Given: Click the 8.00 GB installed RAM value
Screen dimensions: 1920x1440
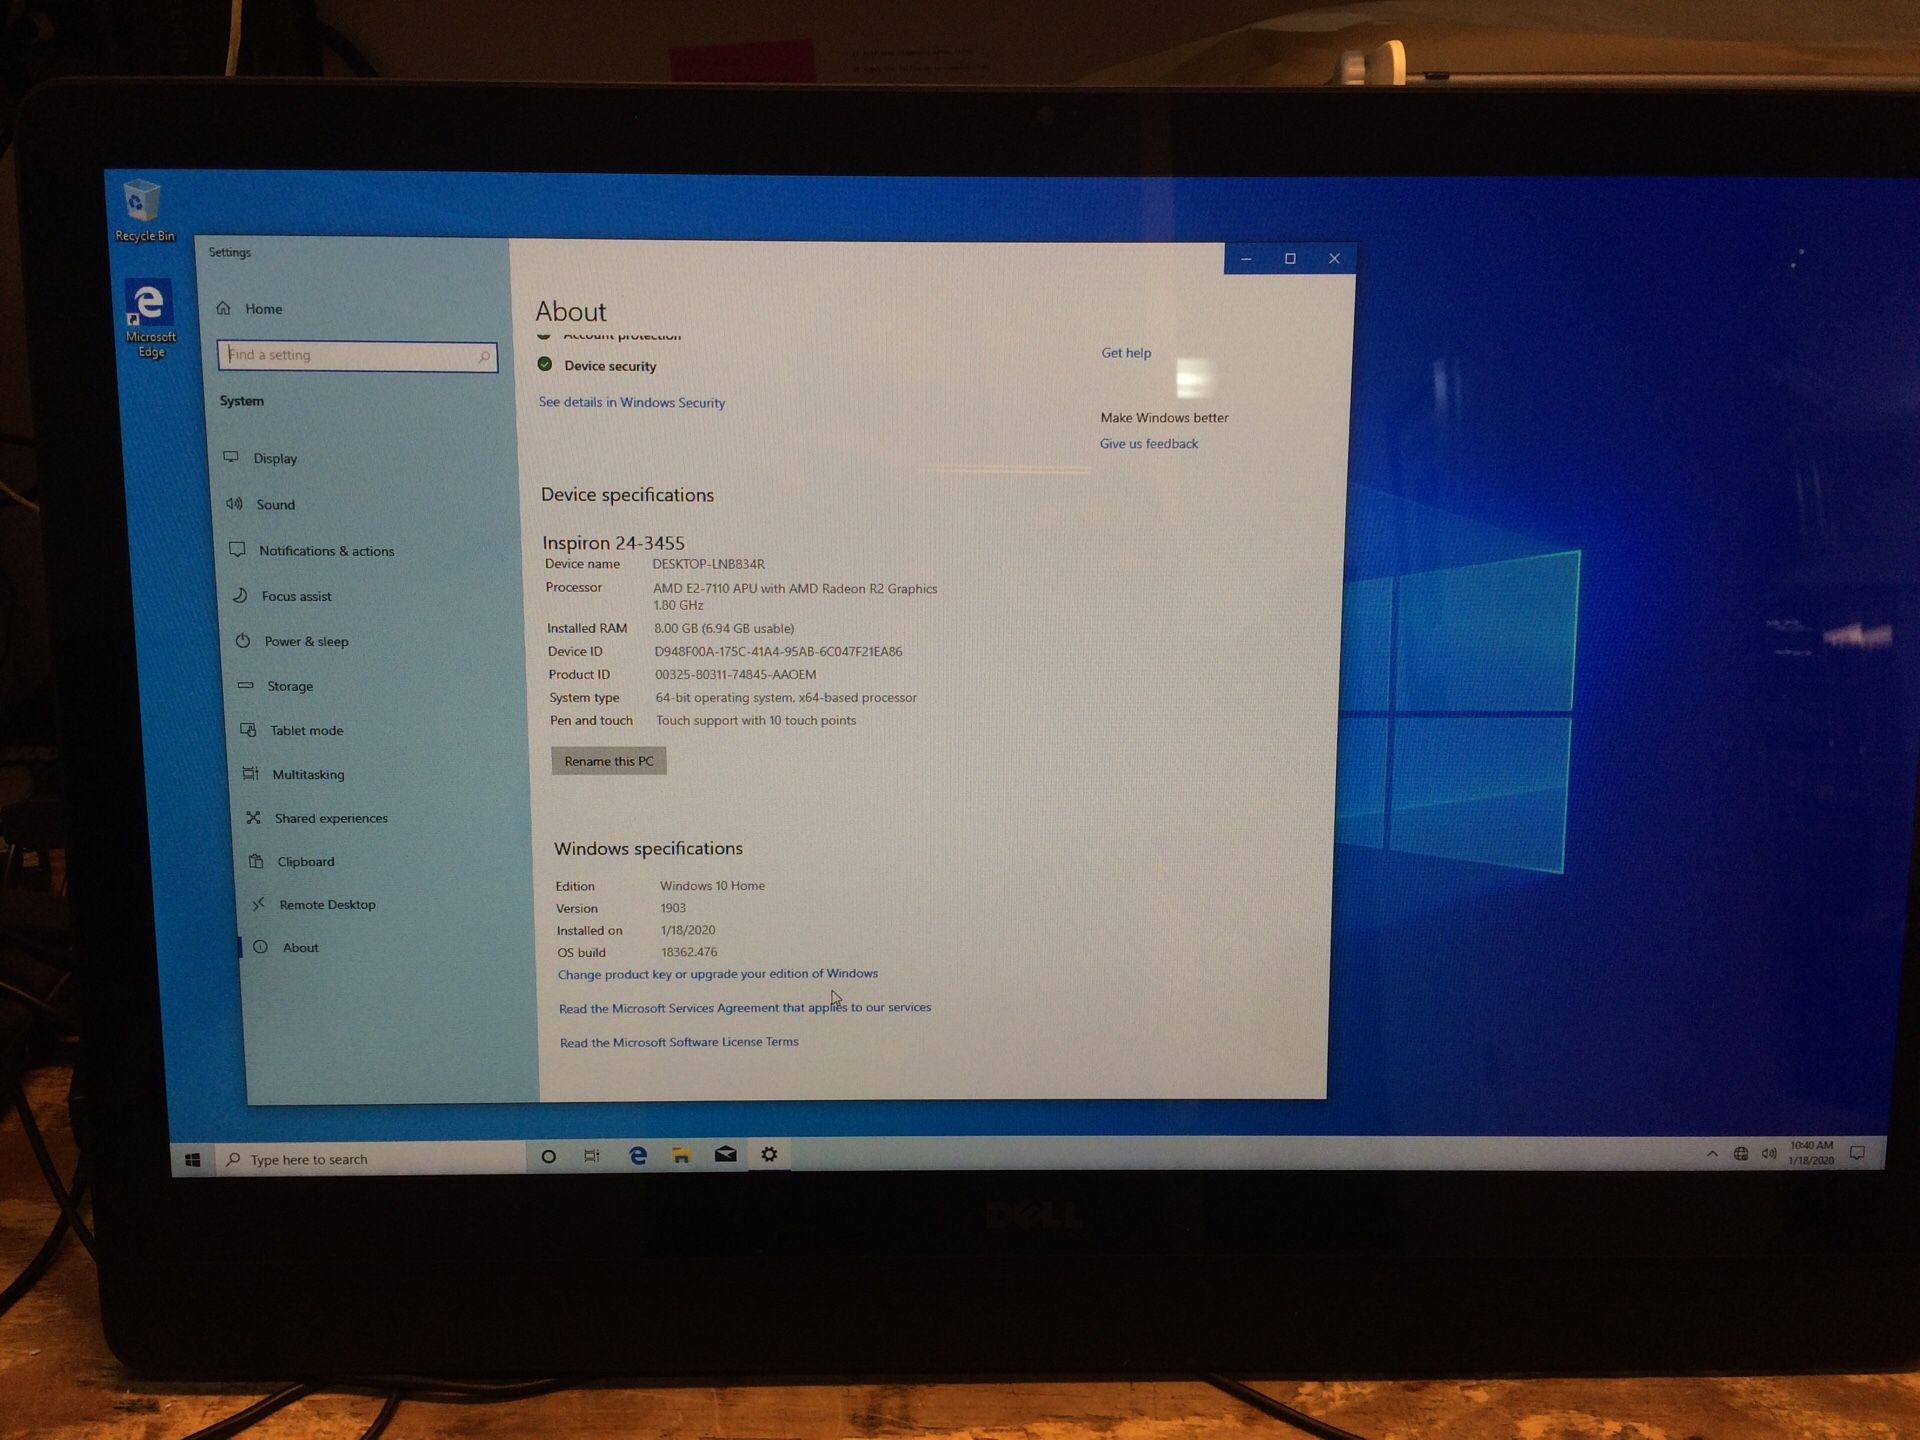Looking at the screenshot, I should click(724, 628).
